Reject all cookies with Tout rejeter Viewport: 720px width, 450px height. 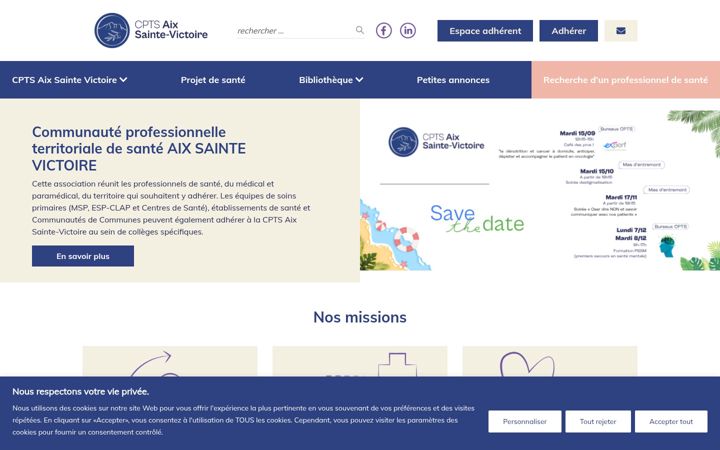598,422
